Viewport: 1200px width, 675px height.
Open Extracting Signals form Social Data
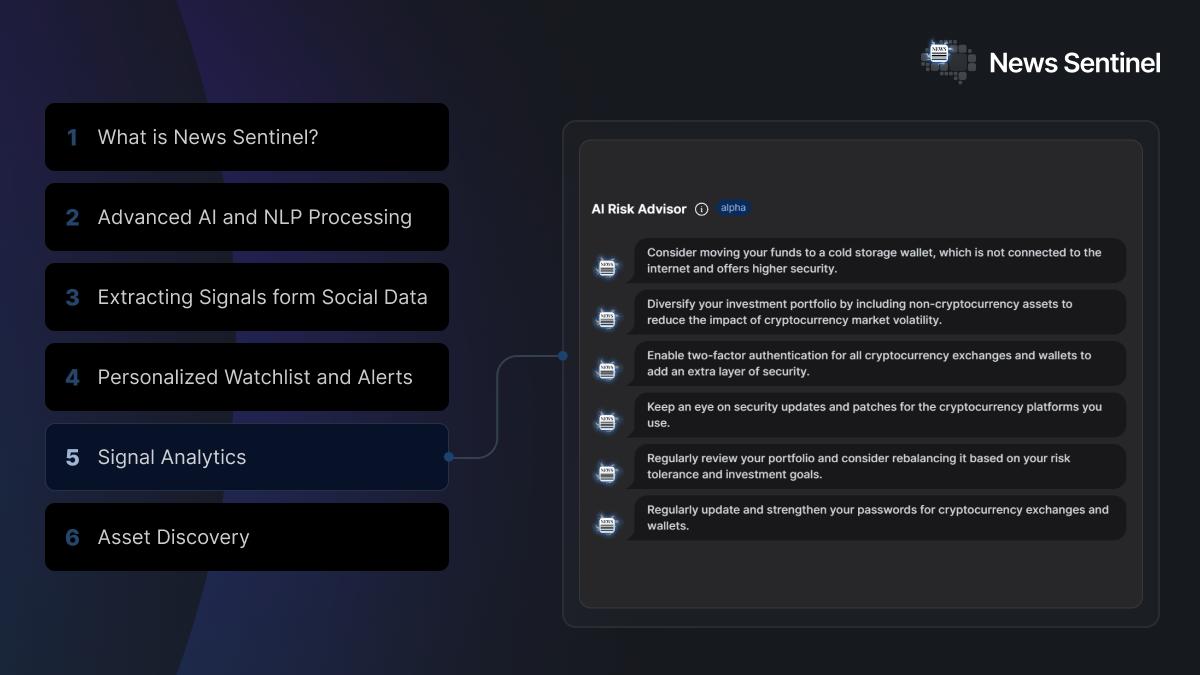pyautogui.click(x=247, y=297)
